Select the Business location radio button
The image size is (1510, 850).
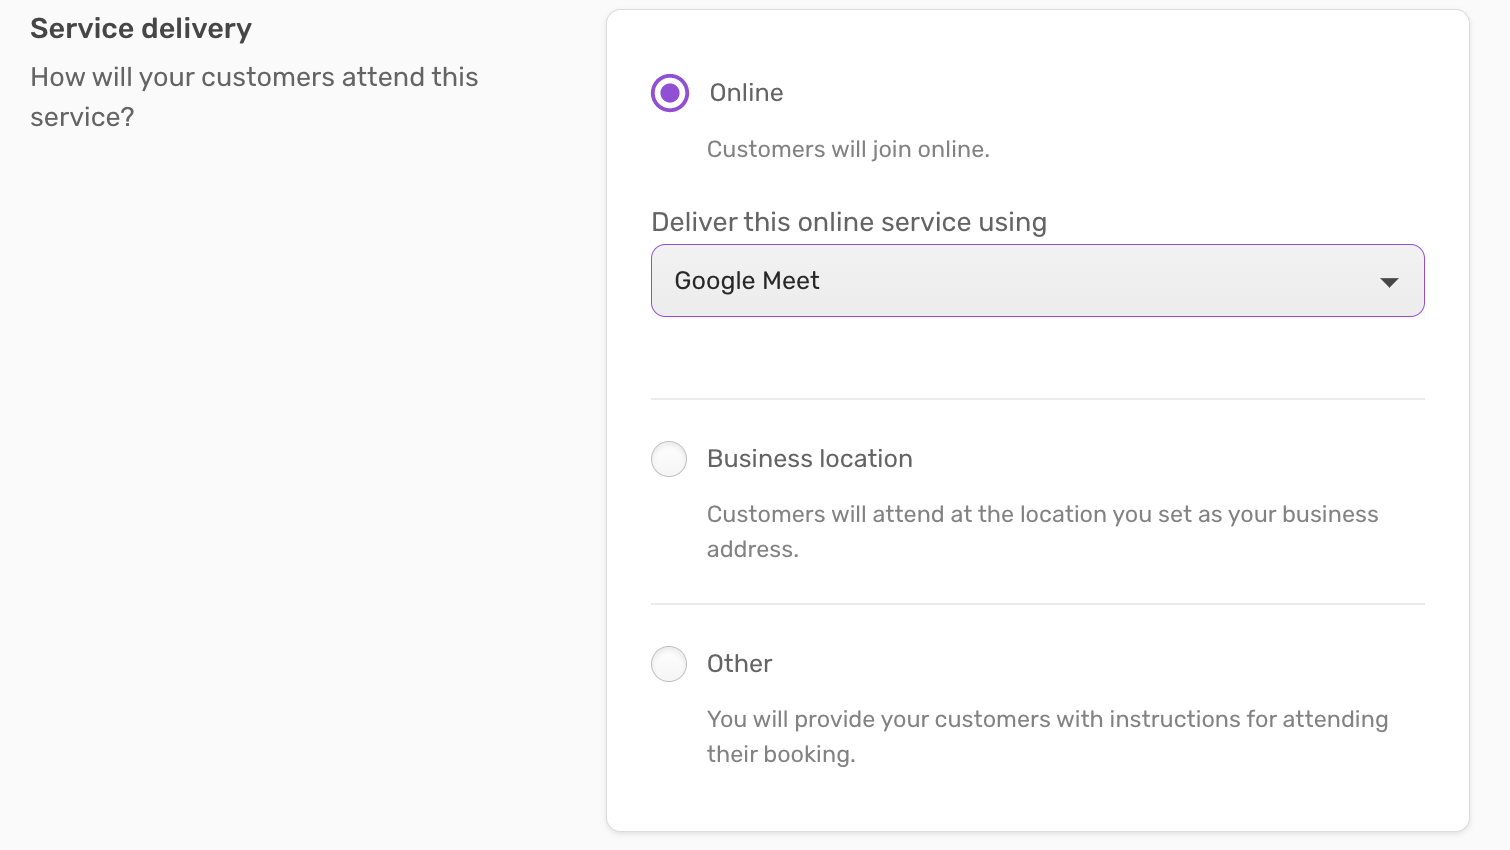coord(669,459)
